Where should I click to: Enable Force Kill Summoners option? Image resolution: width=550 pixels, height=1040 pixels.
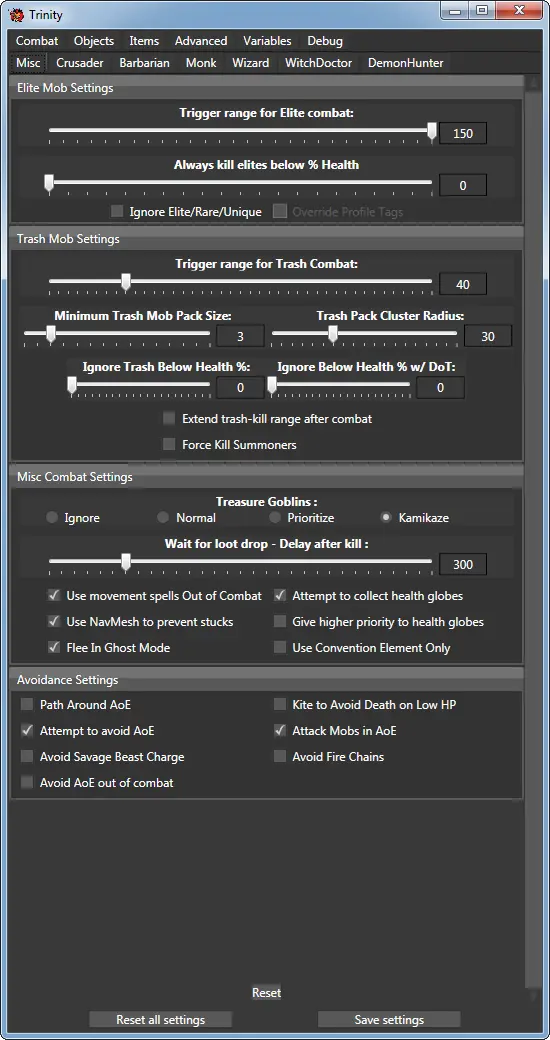tap(169, 444)
